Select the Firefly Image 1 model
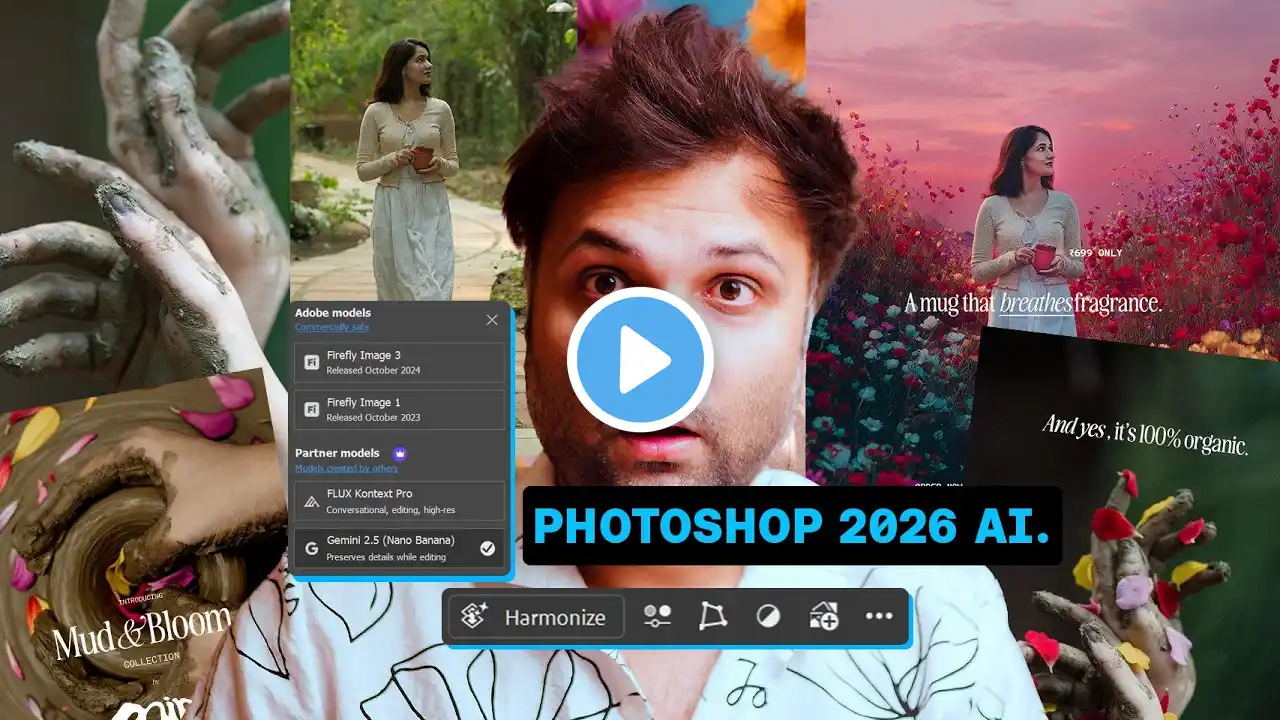The height and width of the screenshot is (720, 1280). click(400, 410)
